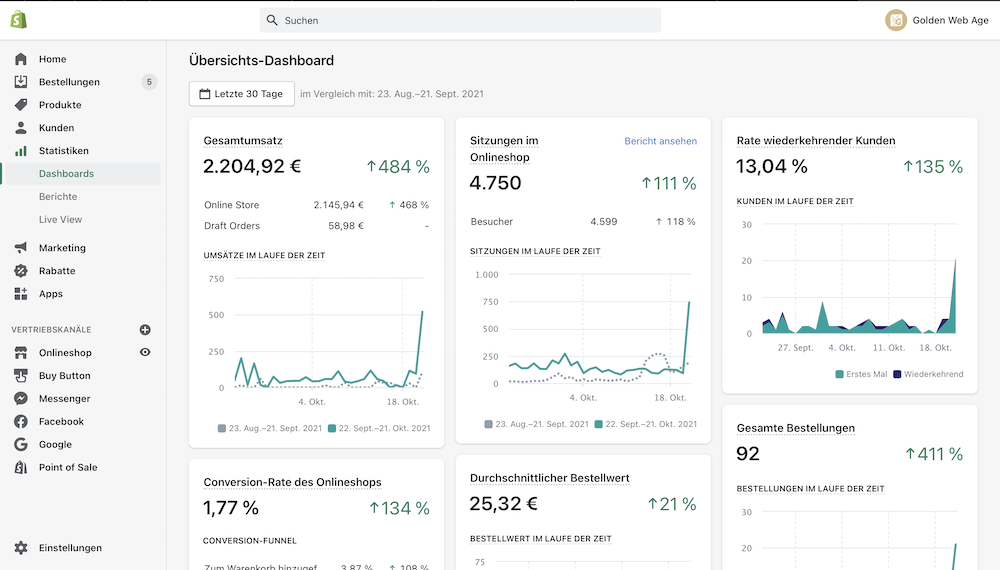Screen dimensions: 1000x570
Task: Click the Rabatte discount badge icon
Action: click(x=21, y=270)
